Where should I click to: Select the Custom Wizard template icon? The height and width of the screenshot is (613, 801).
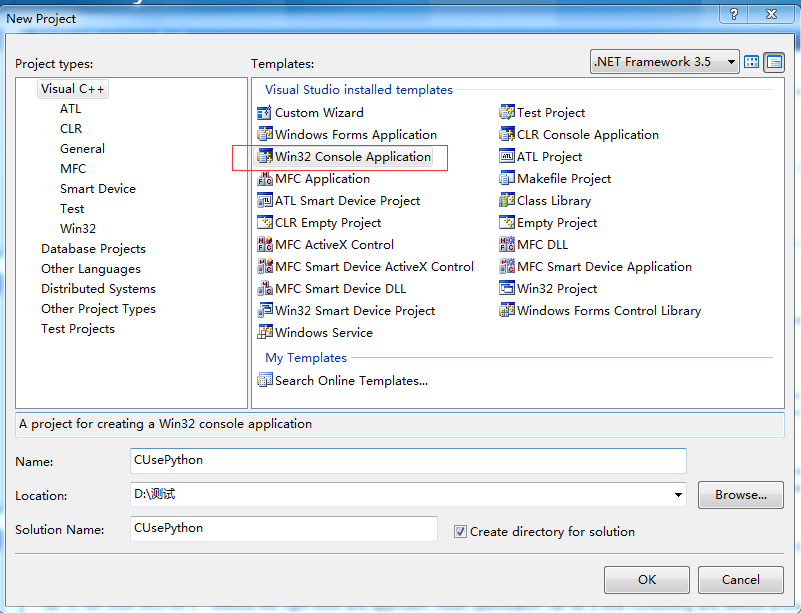(x=264, y=112)
